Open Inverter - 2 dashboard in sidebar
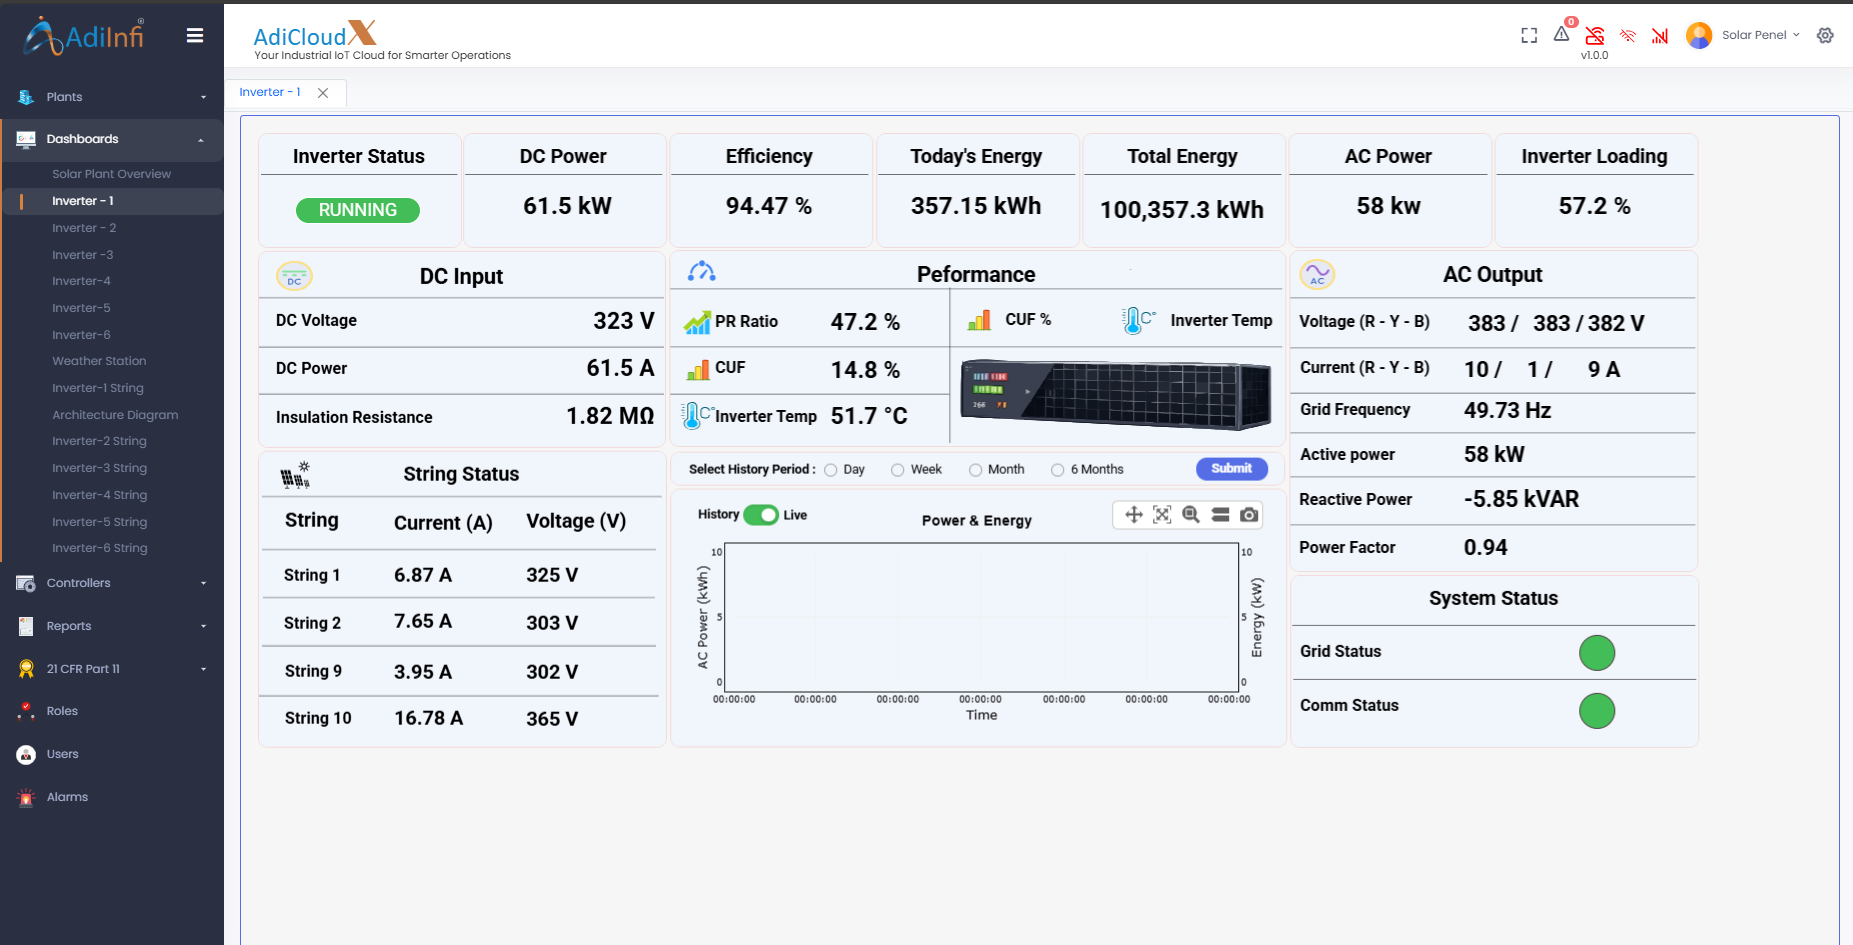The height and width of the screenshot is (945, 1853). point(84,228)
